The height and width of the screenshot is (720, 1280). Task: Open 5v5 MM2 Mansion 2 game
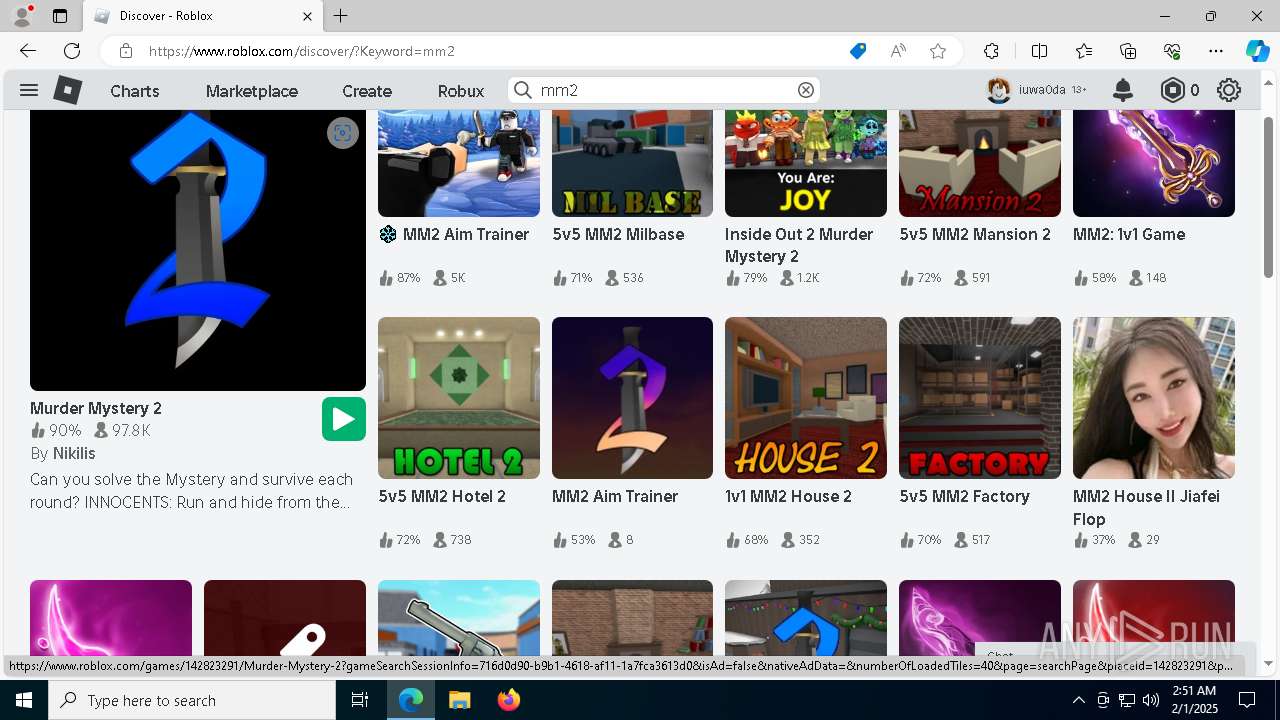(980, 163)
